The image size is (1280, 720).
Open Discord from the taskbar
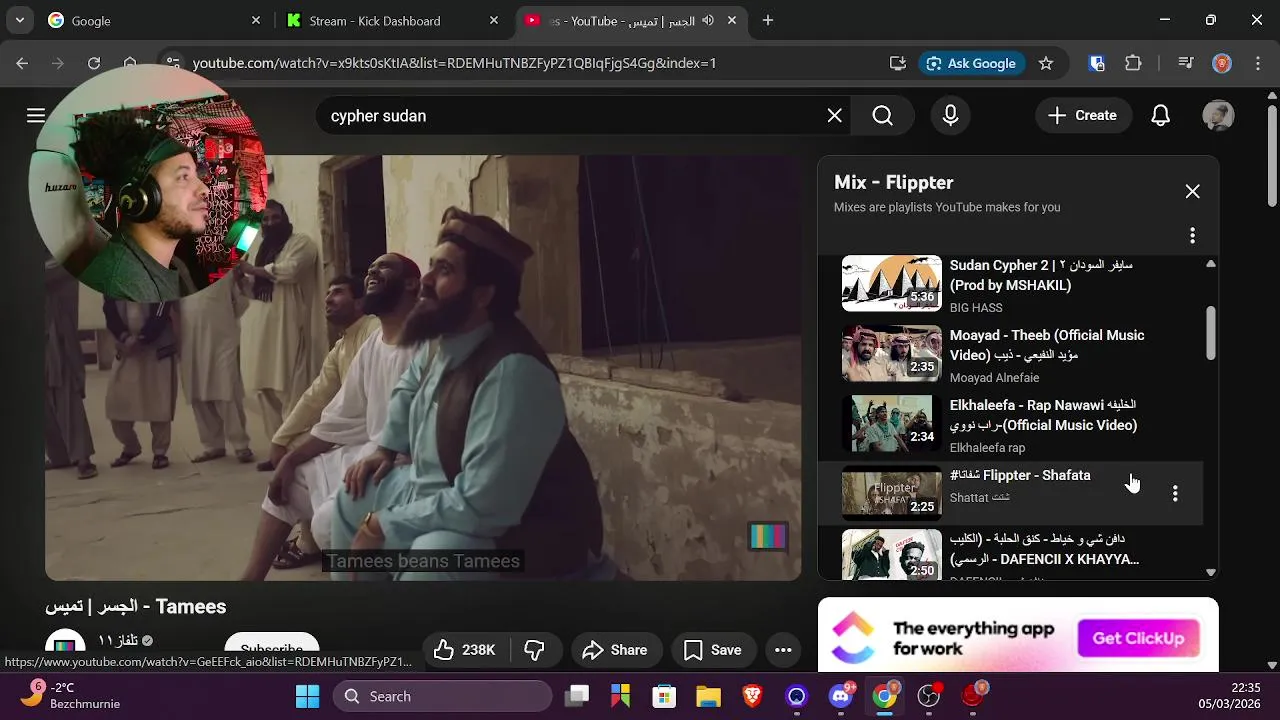click(x=841, y=696)
